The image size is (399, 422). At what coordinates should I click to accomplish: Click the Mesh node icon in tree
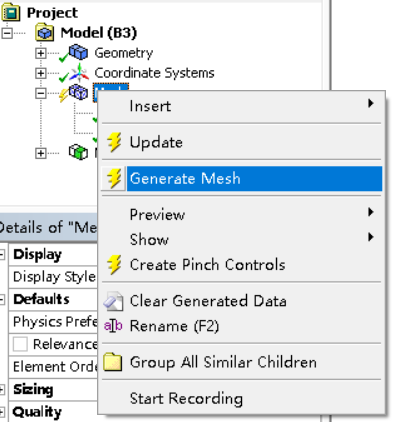(x=78, y=92)
